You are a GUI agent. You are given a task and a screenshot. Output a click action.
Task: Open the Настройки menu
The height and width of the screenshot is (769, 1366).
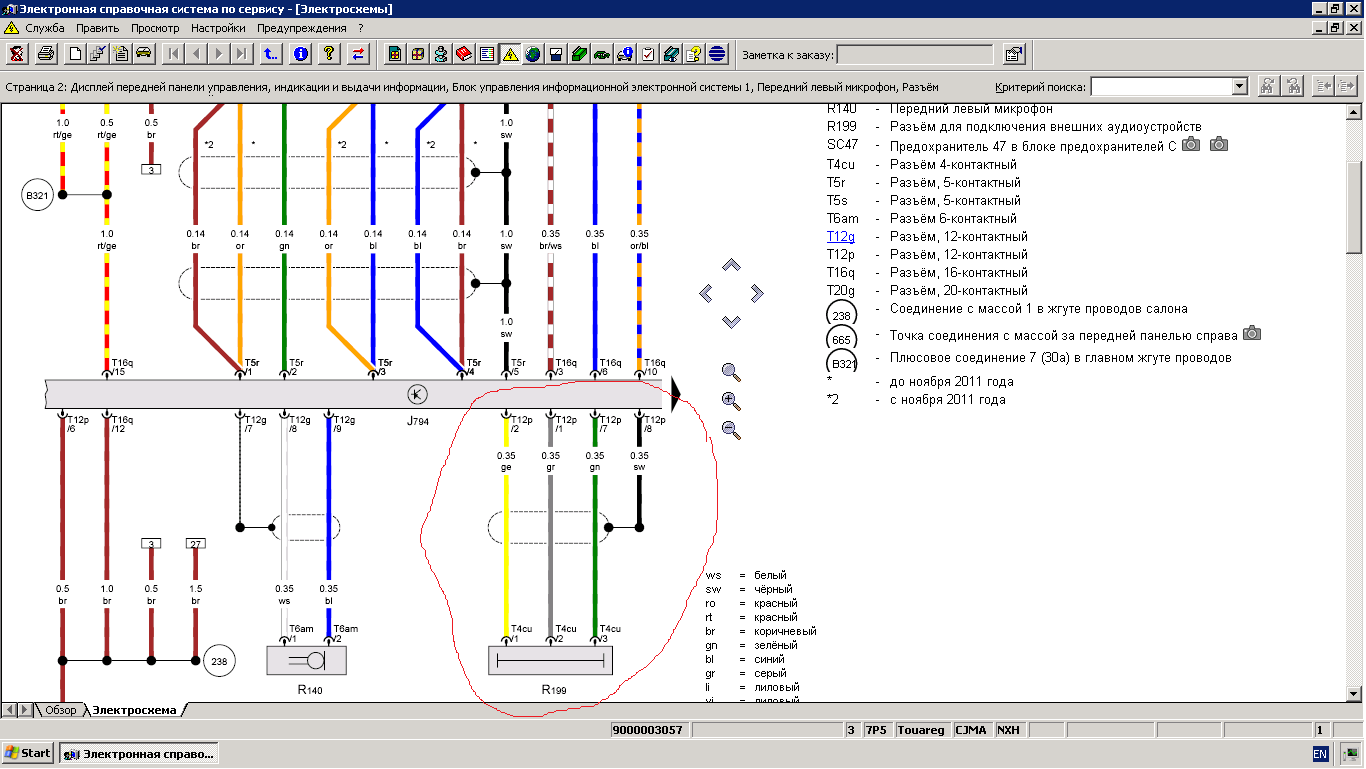tap(218, 28)
